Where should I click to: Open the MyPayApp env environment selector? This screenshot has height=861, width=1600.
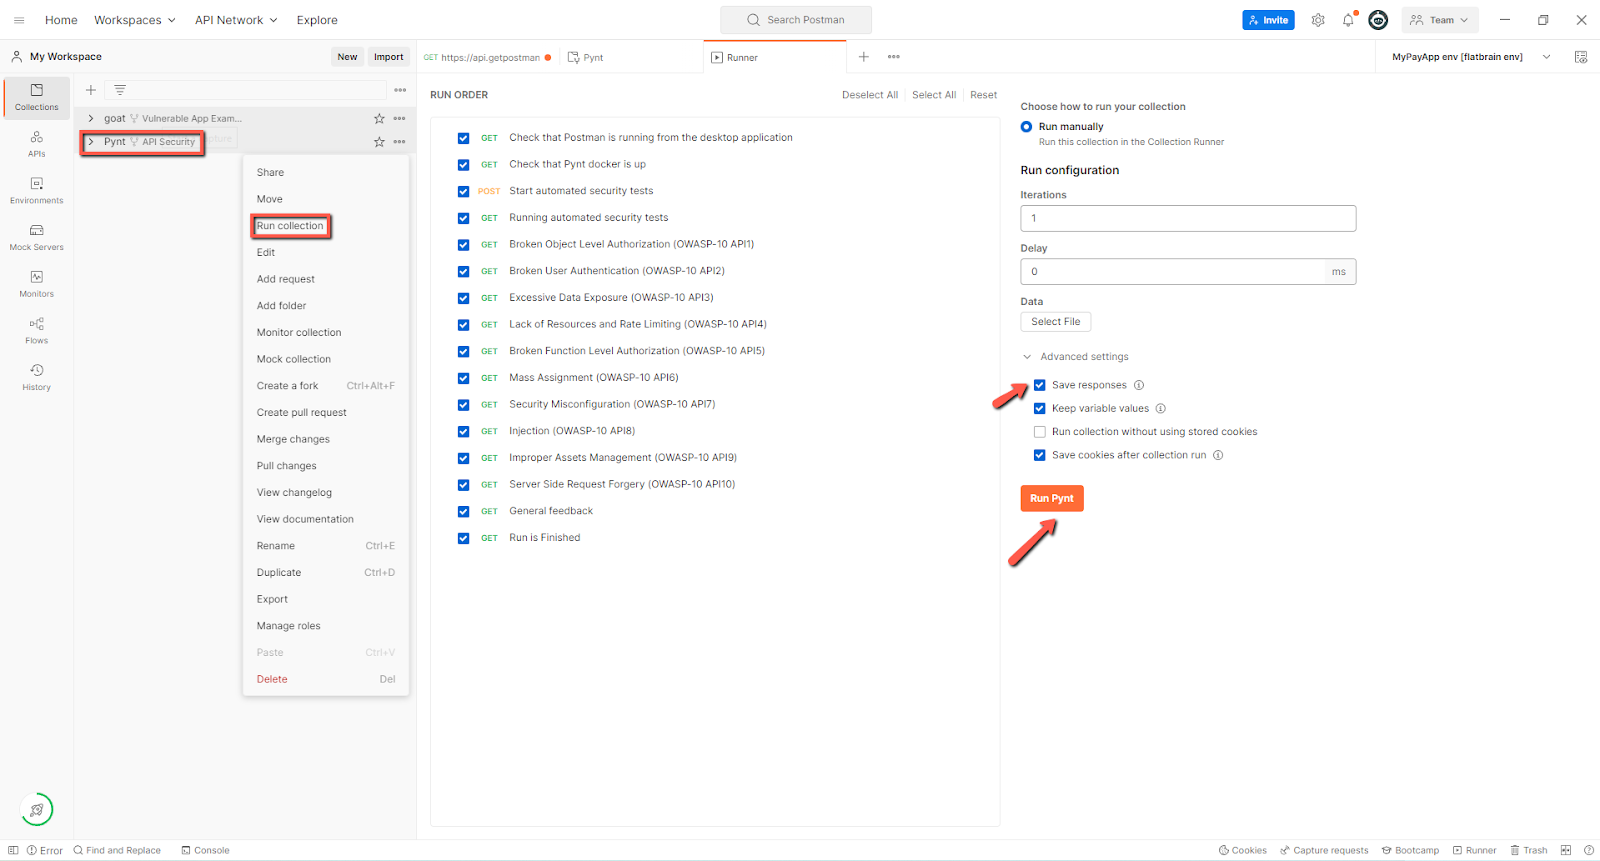[x=1470, y=57]
